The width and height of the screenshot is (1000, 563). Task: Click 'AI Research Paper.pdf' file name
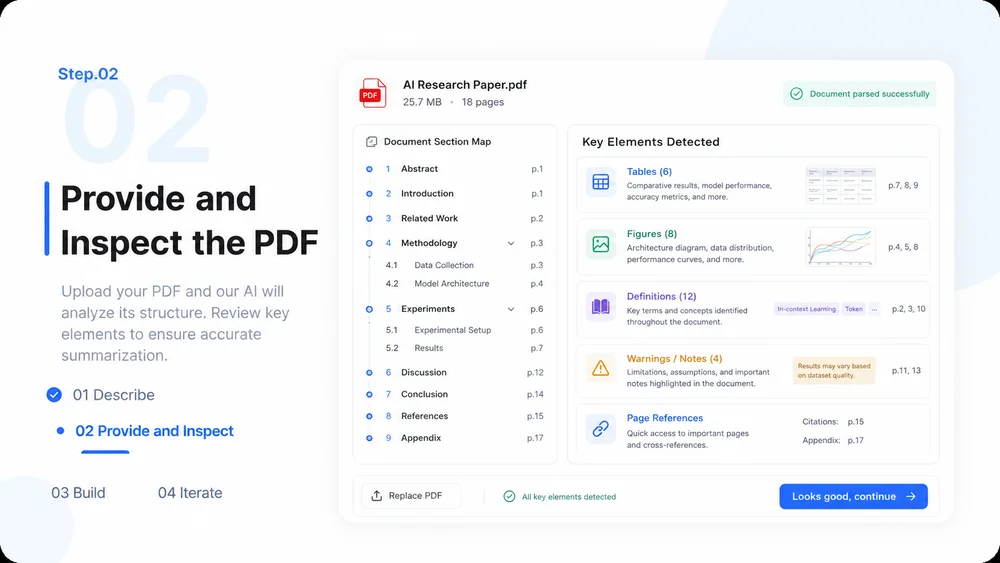[x=465, y=85]
